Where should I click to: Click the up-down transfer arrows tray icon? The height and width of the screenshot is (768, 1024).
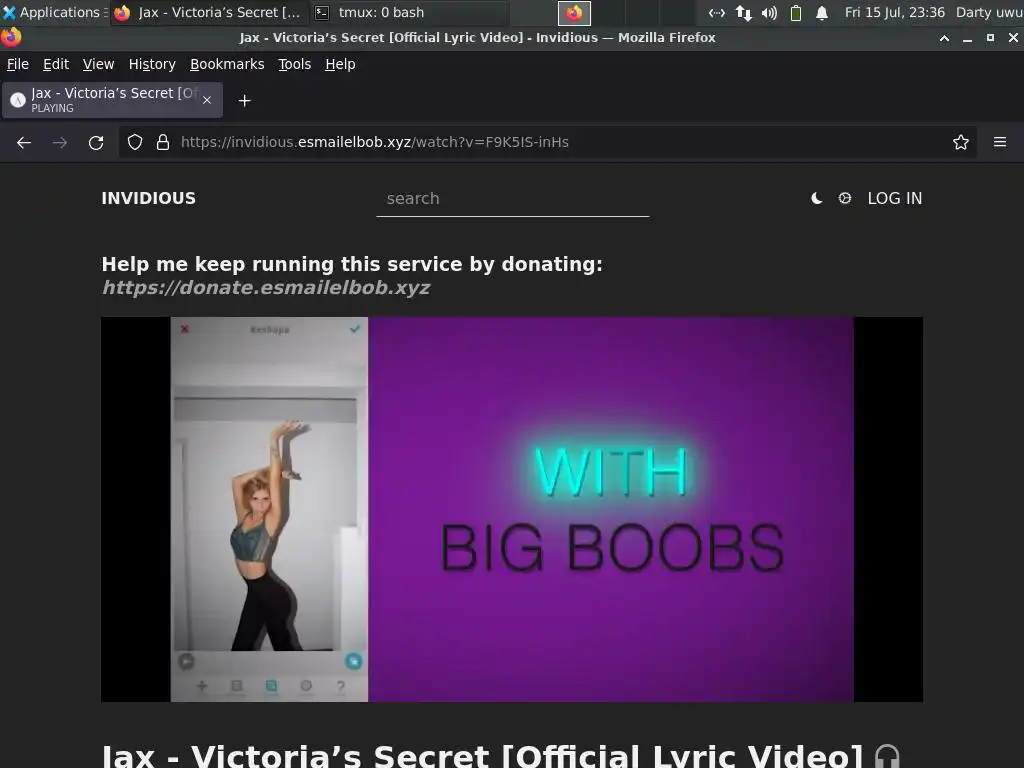pos(743,12)
